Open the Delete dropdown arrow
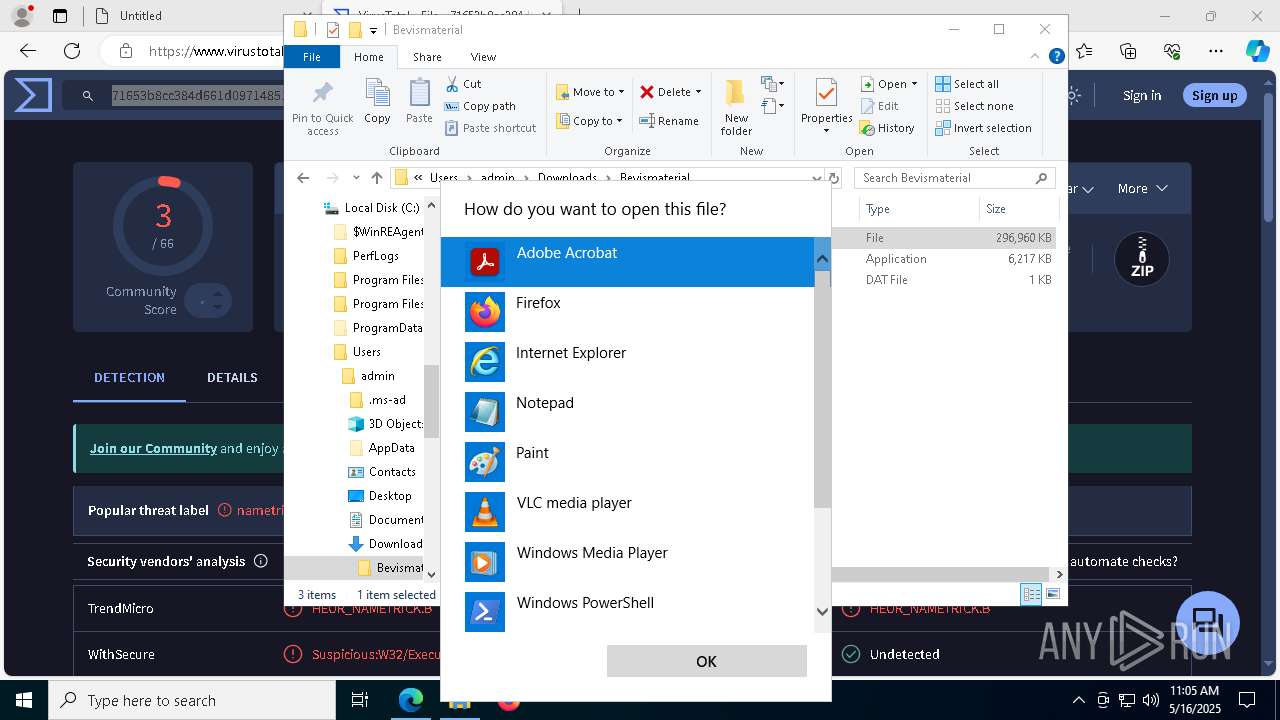The height and width of the screenshot is (720, 1280). 698,92
